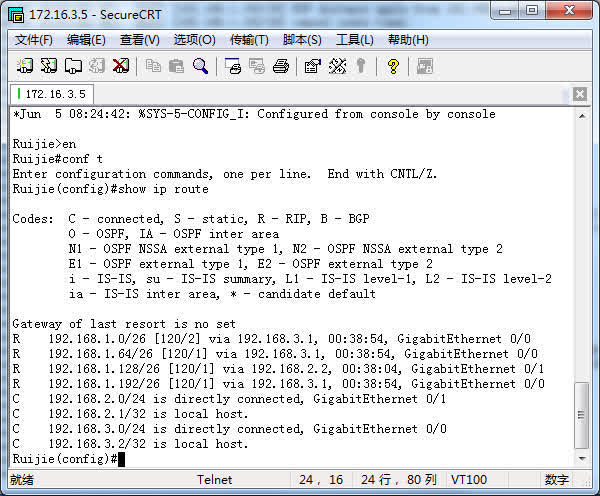Screen dimensions: 600x496
Task: Click the Global Options tools icon
Action: tap(337, 66)
